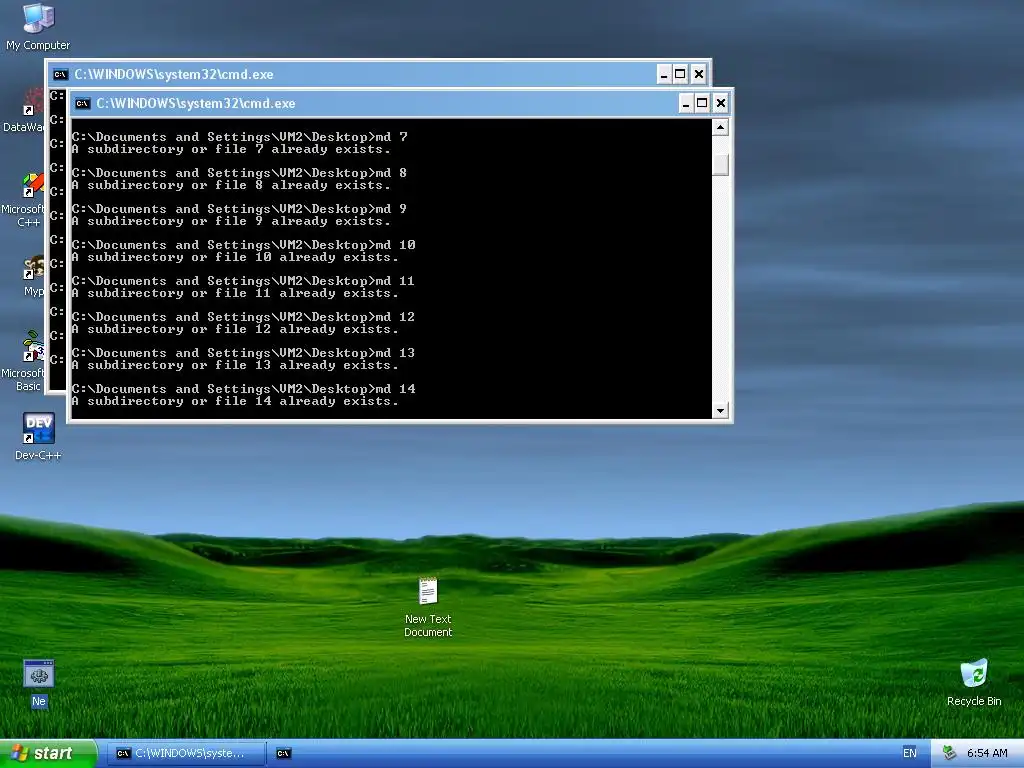
Task: Click the 'md 9' command line
Action: click(x=240, y=209)
